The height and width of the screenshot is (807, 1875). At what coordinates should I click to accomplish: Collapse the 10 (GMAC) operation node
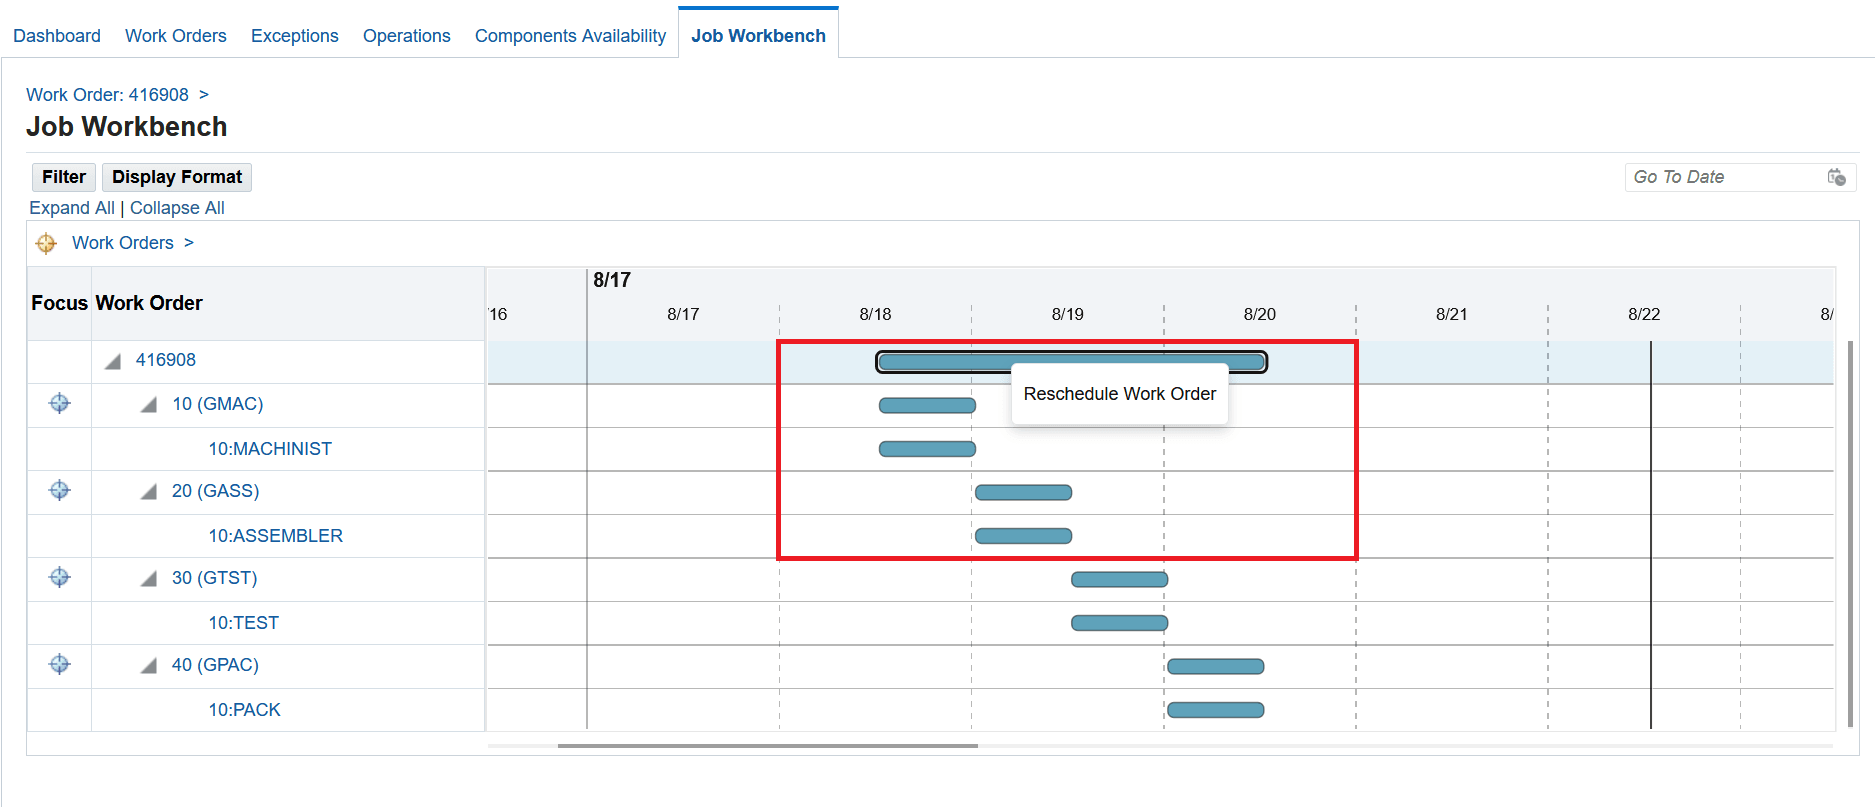point(149,405)
